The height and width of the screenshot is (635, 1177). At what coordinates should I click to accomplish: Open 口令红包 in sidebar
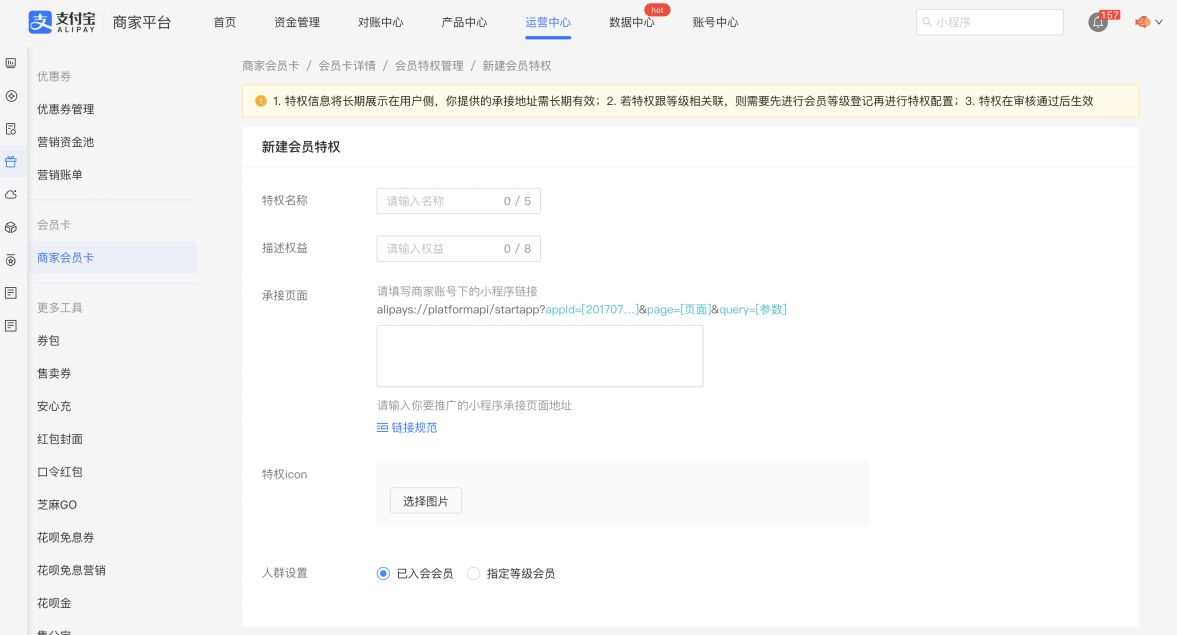[x=60, y=472]
